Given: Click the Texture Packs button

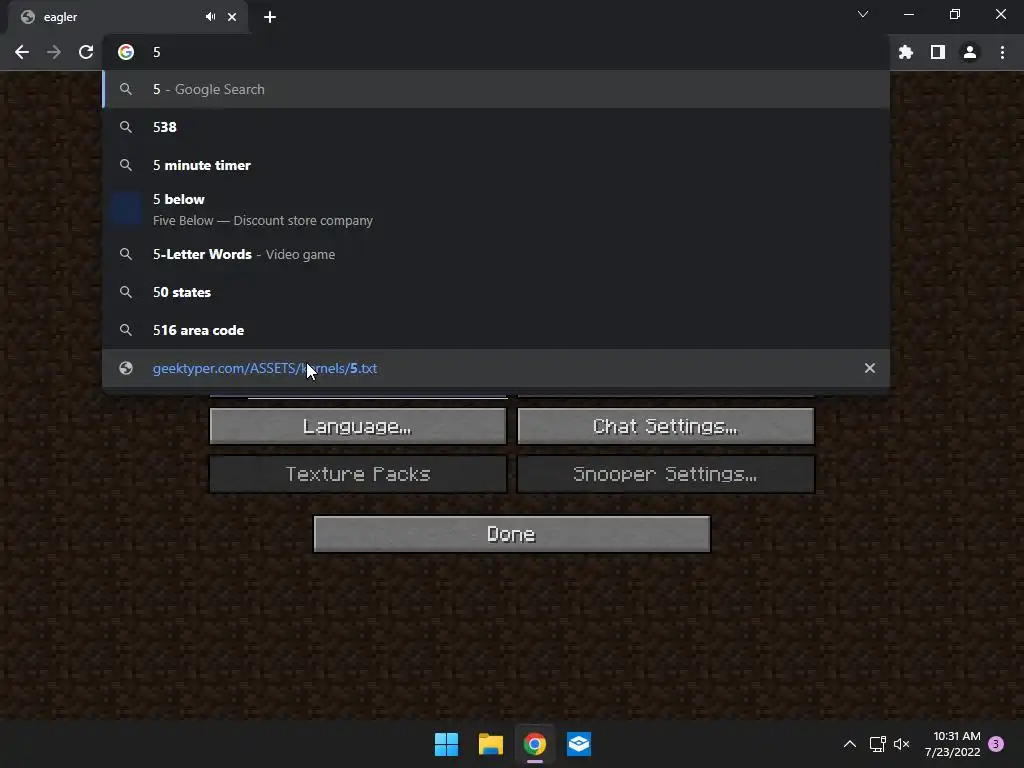Looking at the screenshot, I should 358,474.
